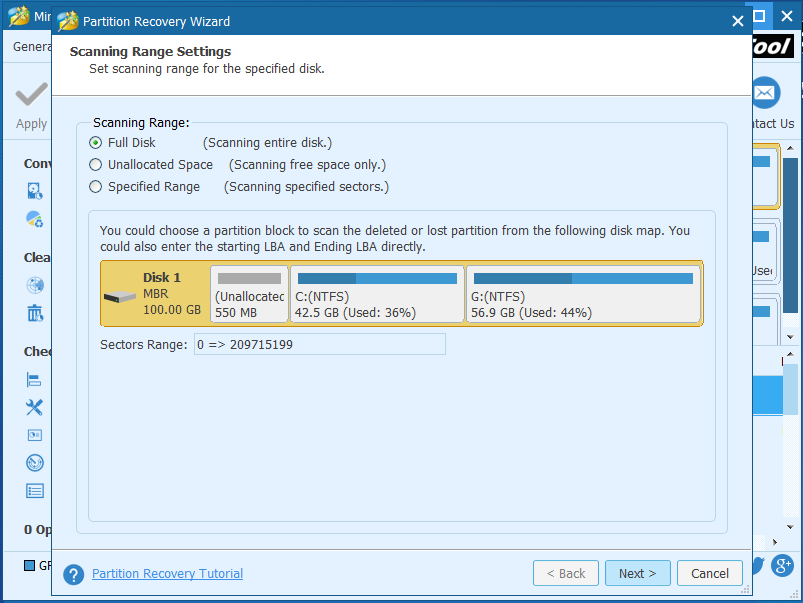The image size is (803, 603).
Task: Click the Sectors Range field
Action: (320, 344)
